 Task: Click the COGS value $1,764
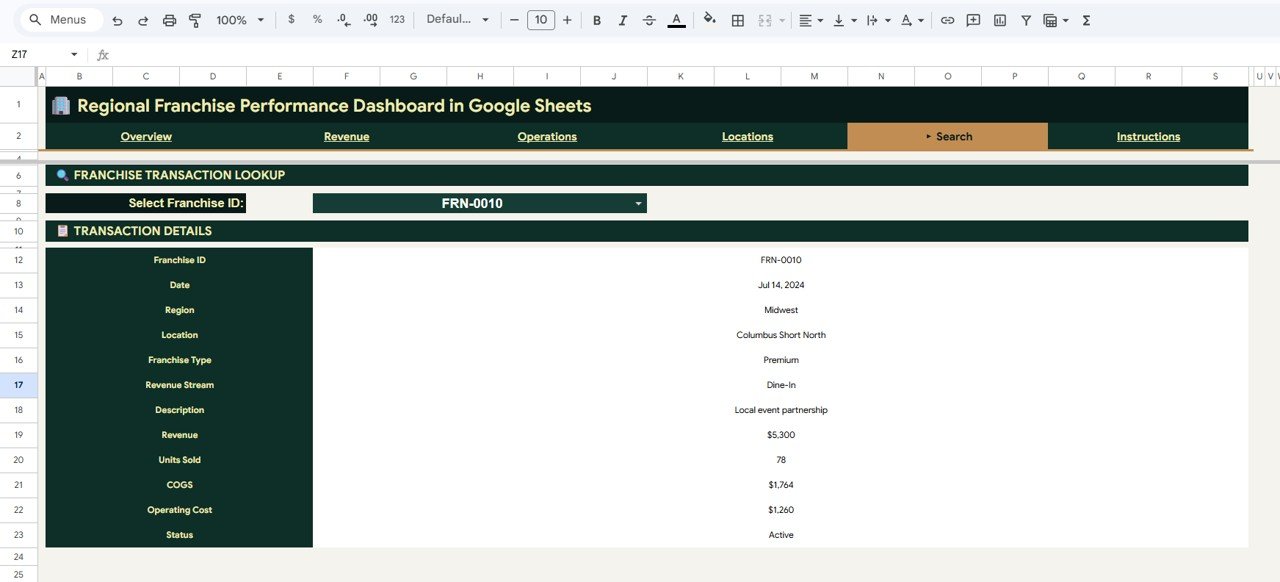pos(781,485)
